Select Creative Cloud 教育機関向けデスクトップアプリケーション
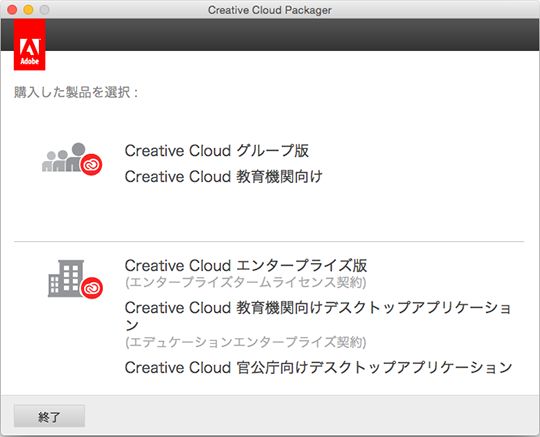 pyautogui.click(x=318, y=315)
